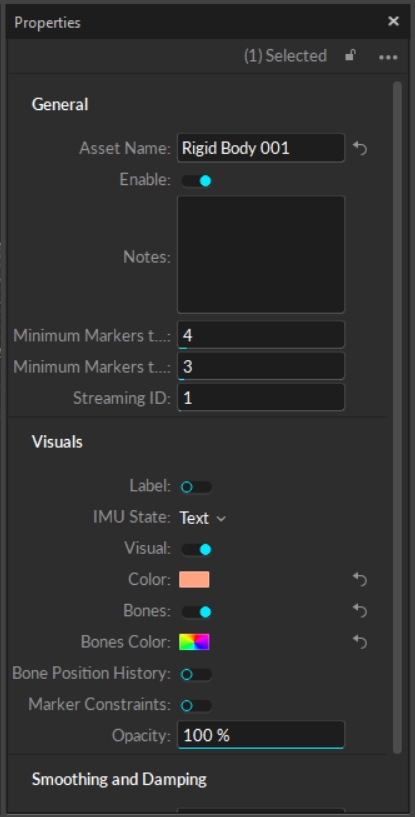Screen dimensions: 415x817
Task: Open the IMU State dropdown
Action: coord(203,518)
